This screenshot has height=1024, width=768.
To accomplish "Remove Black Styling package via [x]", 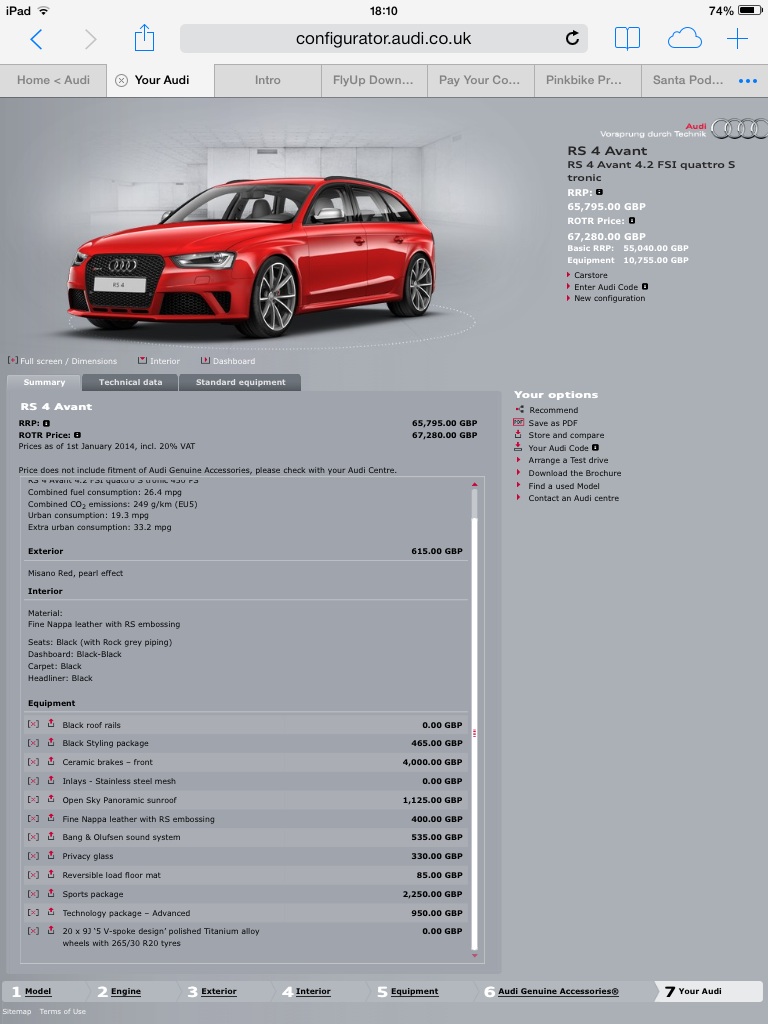I will [x=33, y=743].
